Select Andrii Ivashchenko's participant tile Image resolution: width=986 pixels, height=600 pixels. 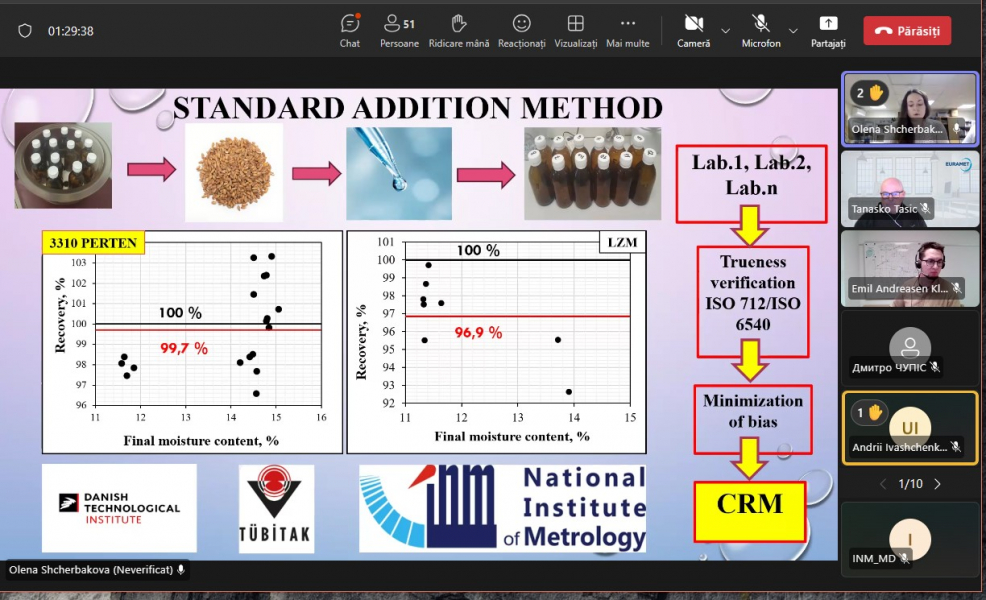tap(910, 427)
